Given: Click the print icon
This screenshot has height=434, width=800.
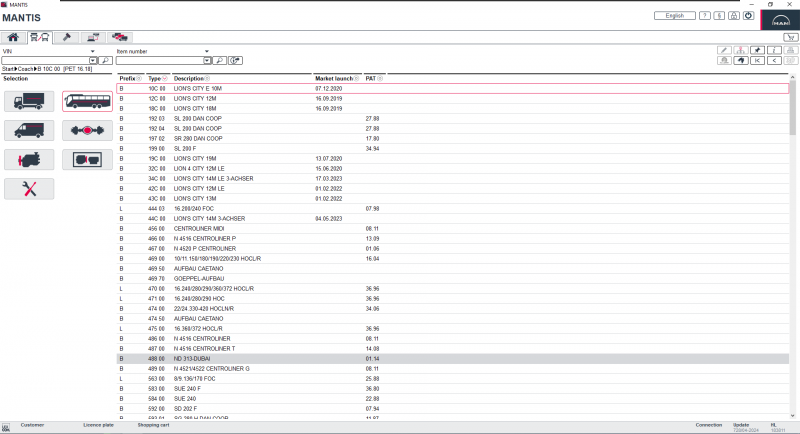Looking at the screenshot, I should pos(790,50).
